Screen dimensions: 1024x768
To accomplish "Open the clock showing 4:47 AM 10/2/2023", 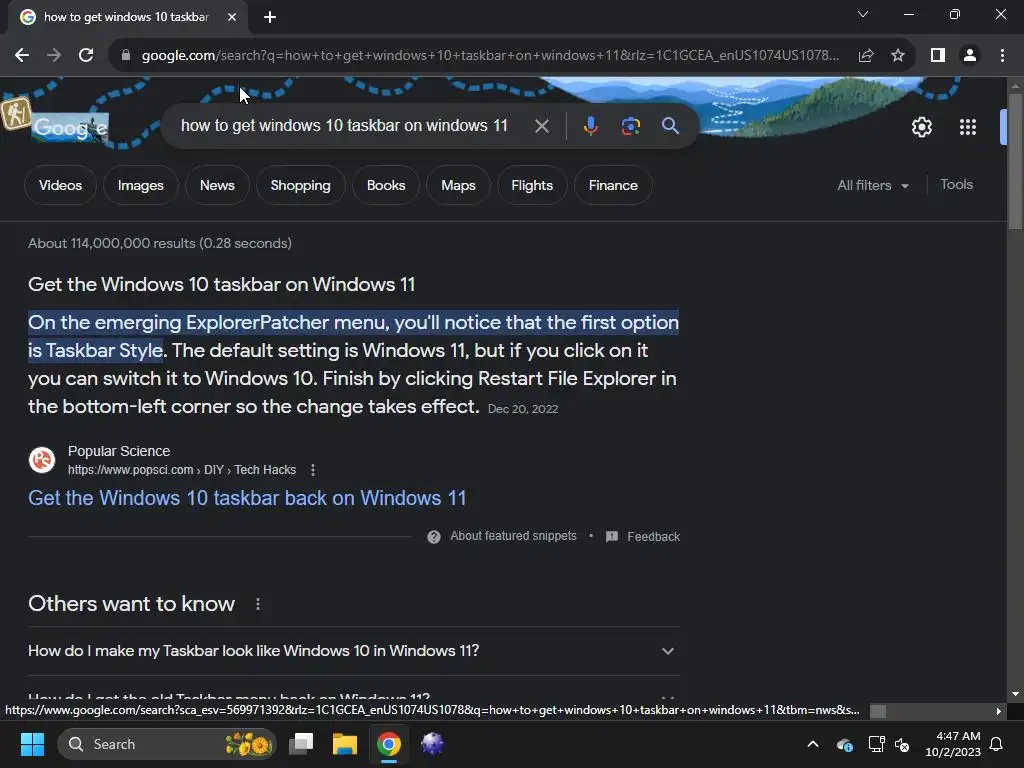I will click(953, 744).
